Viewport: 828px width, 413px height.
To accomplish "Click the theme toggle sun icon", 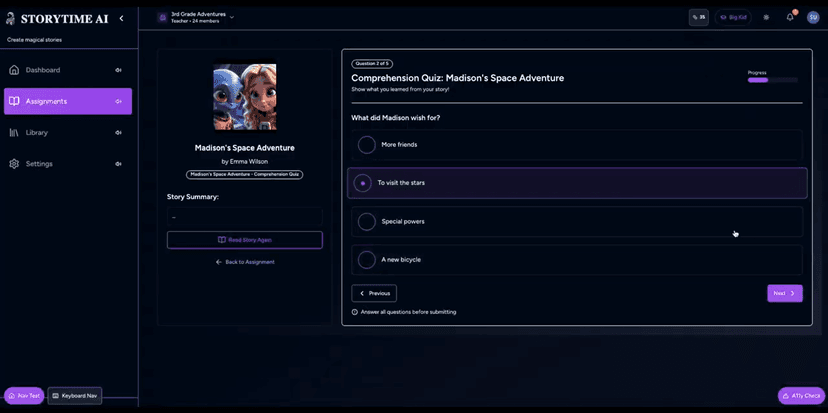I will tap(766, 17).
